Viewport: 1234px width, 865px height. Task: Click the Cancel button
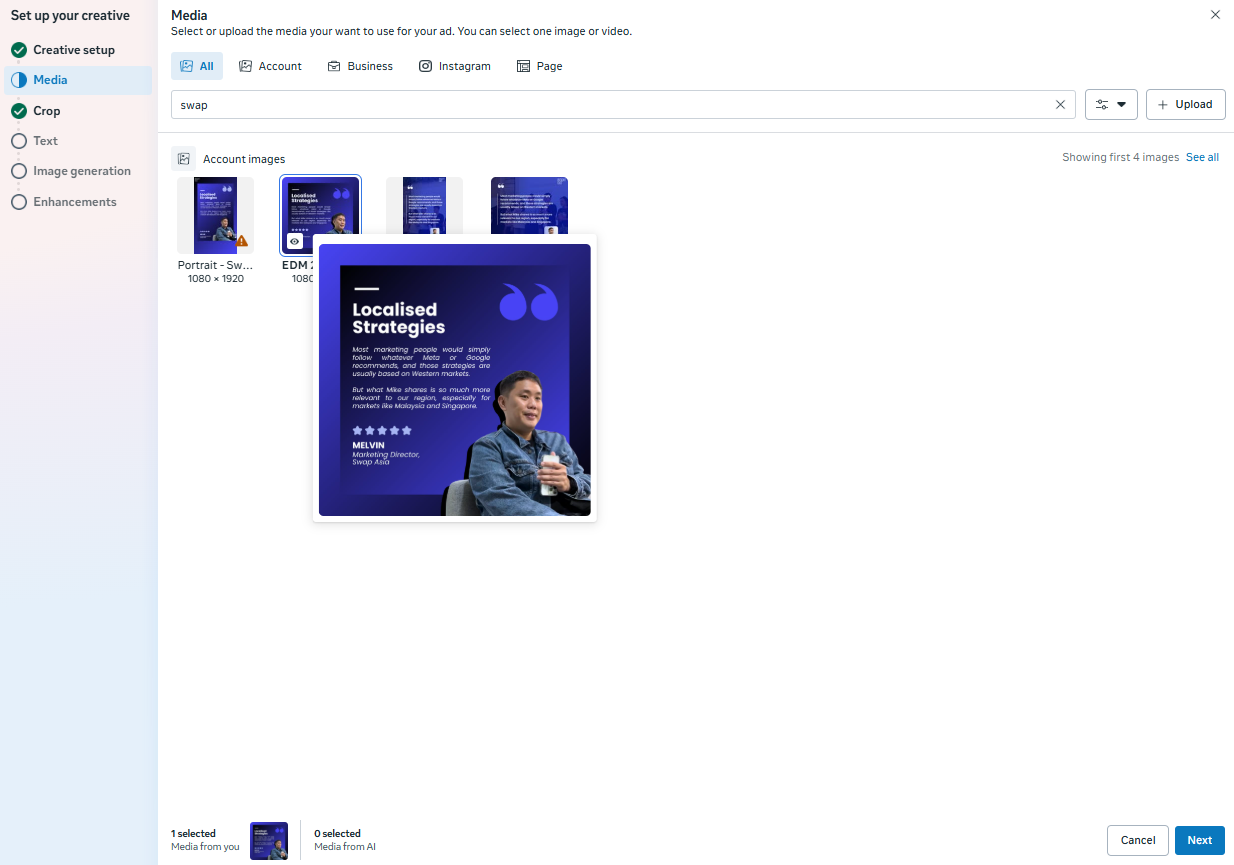coord(1138,840)
